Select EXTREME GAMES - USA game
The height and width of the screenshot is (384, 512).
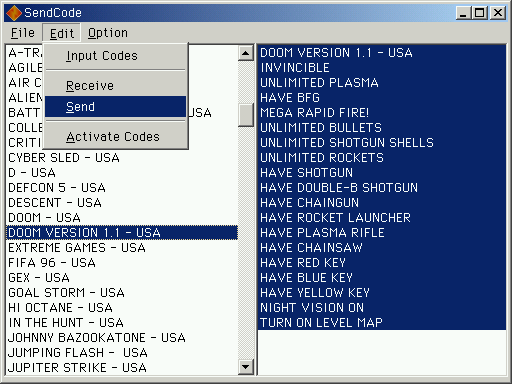pyautogui.click(x=122, y=248)
